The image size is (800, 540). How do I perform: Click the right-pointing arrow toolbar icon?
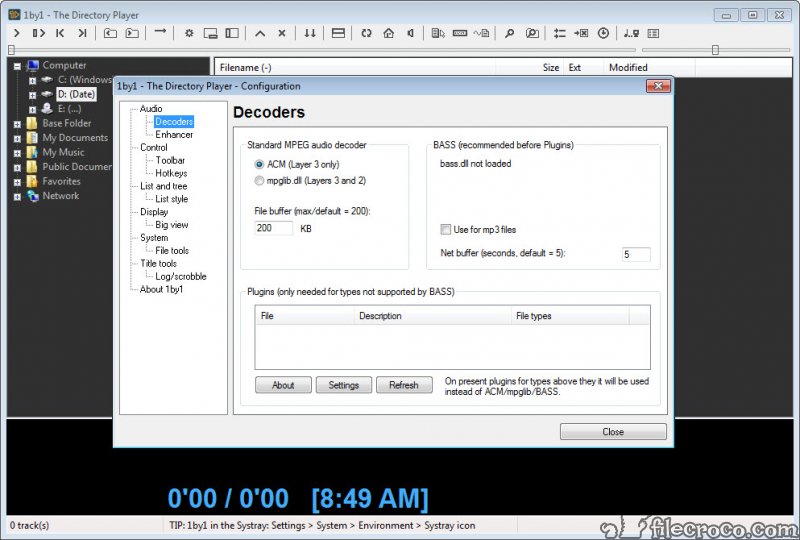coord(160,32)
